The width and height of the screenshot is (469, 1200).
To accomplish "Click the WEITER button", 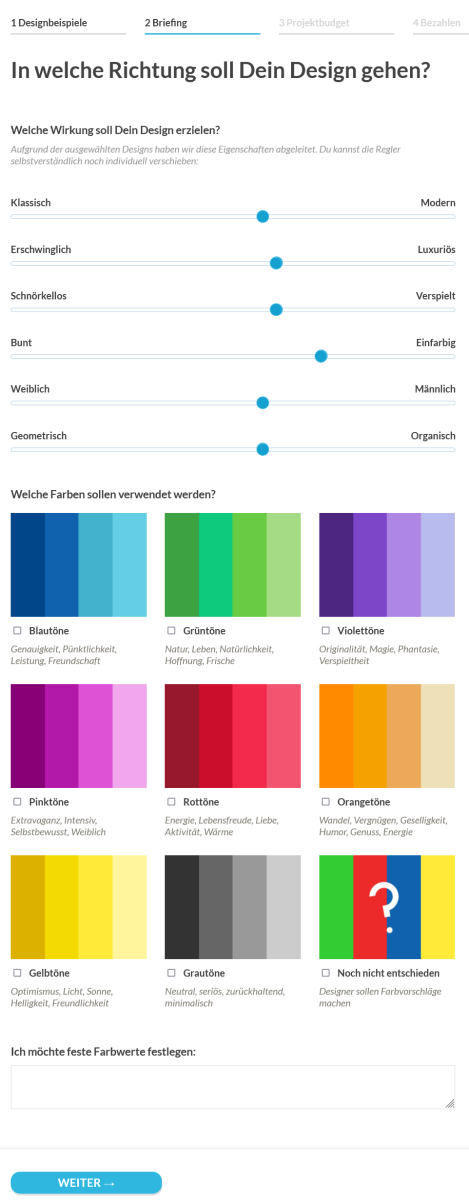I will 86,1183.
